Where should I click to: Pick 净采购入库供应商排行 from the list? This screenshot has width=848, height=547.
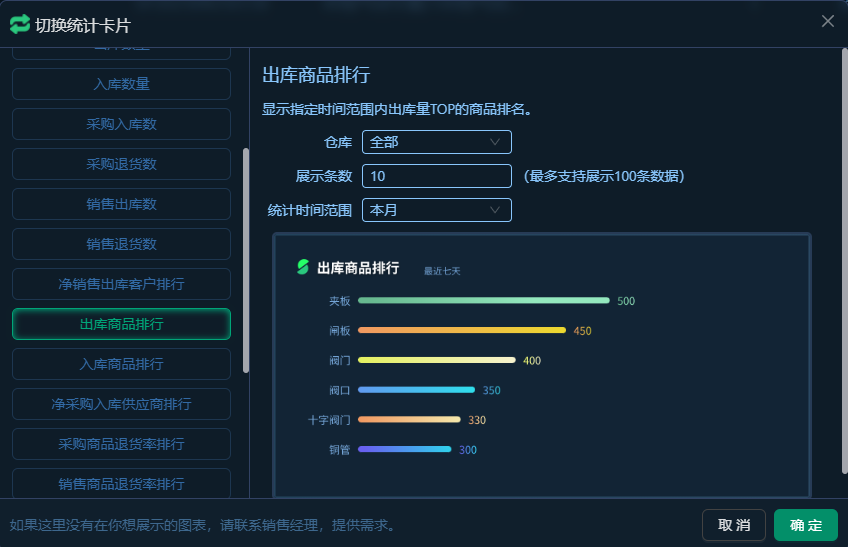(121, 404)
